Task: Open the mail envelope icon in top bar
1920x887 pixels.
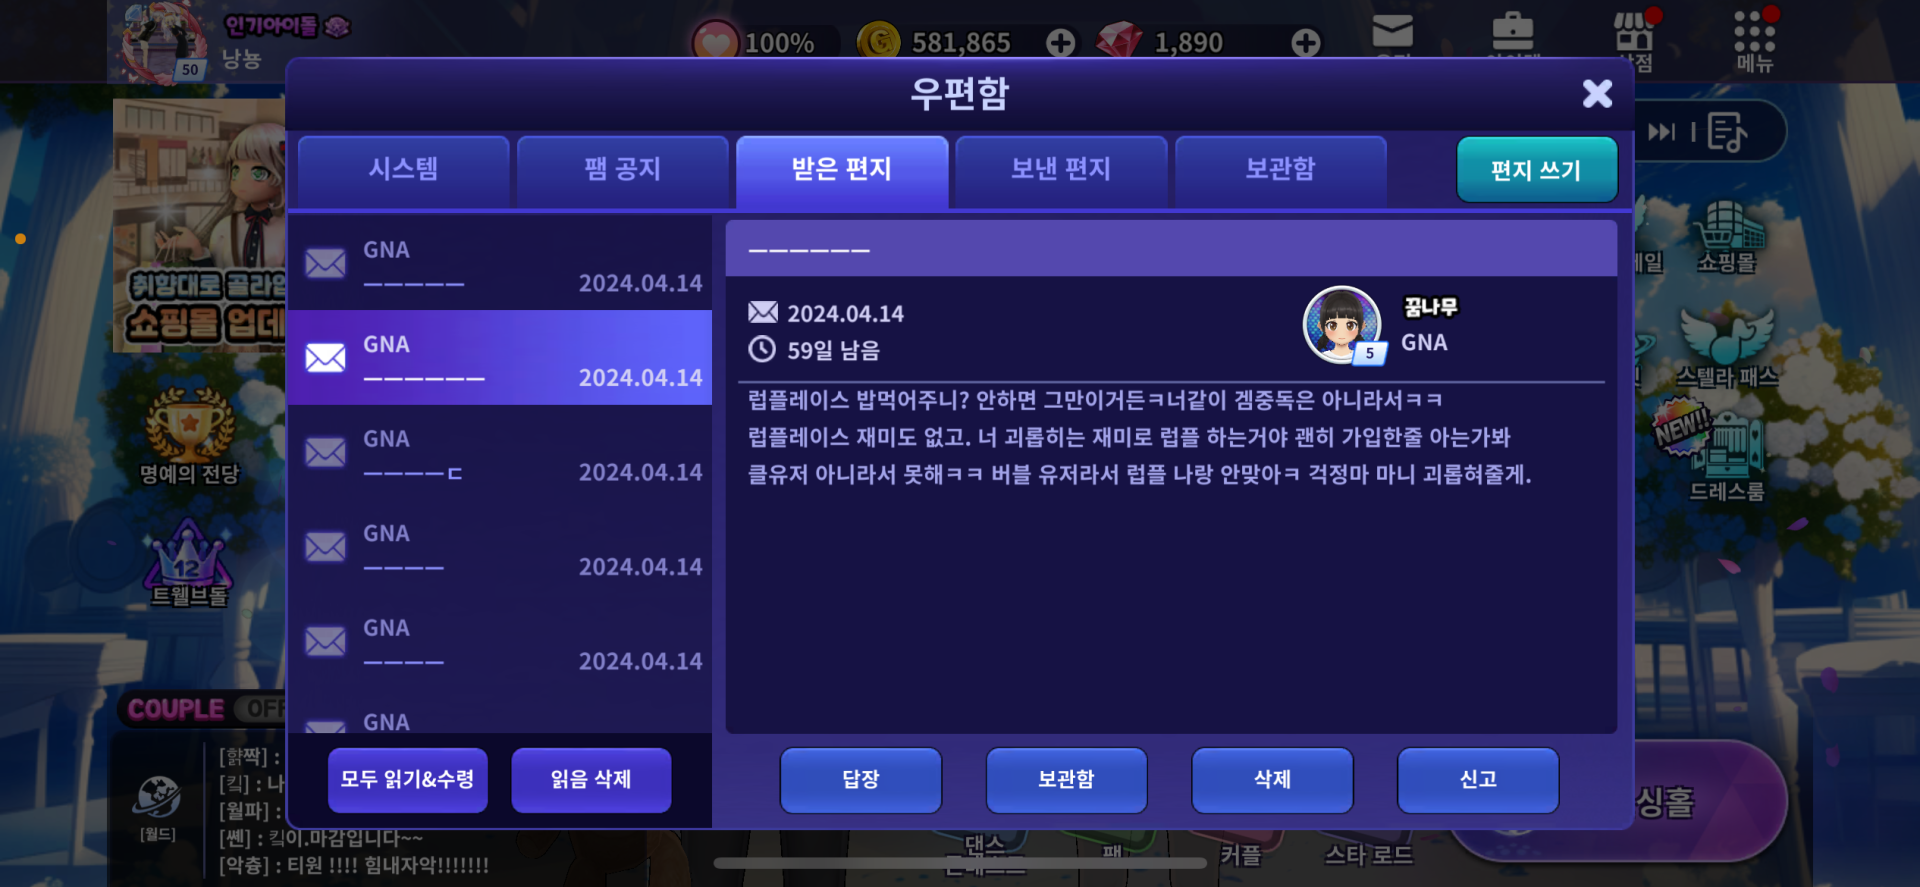Action: pos(1392,31)
